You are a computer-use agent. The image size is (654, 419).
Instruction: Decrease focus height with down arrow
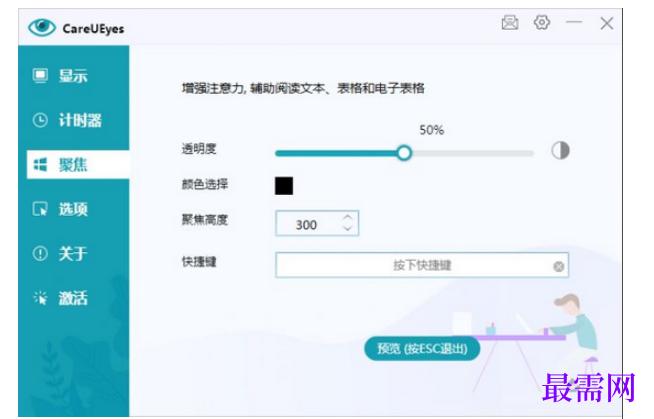[x=347, y=228]
